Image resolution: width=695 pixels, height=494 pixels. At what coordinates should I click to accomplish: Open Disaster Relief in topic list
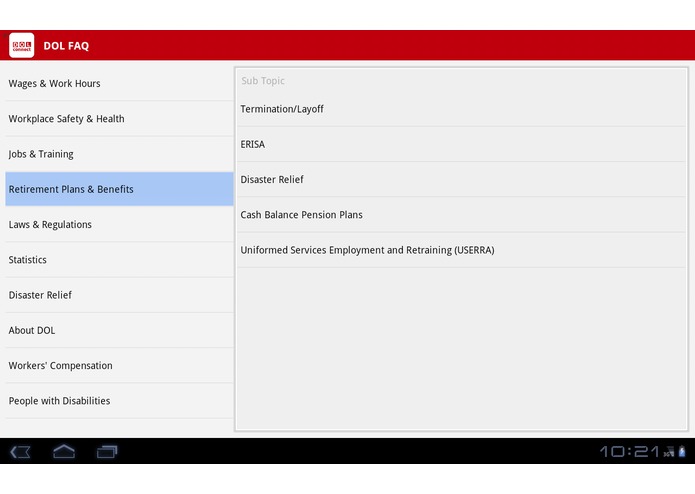click(119, 295)
